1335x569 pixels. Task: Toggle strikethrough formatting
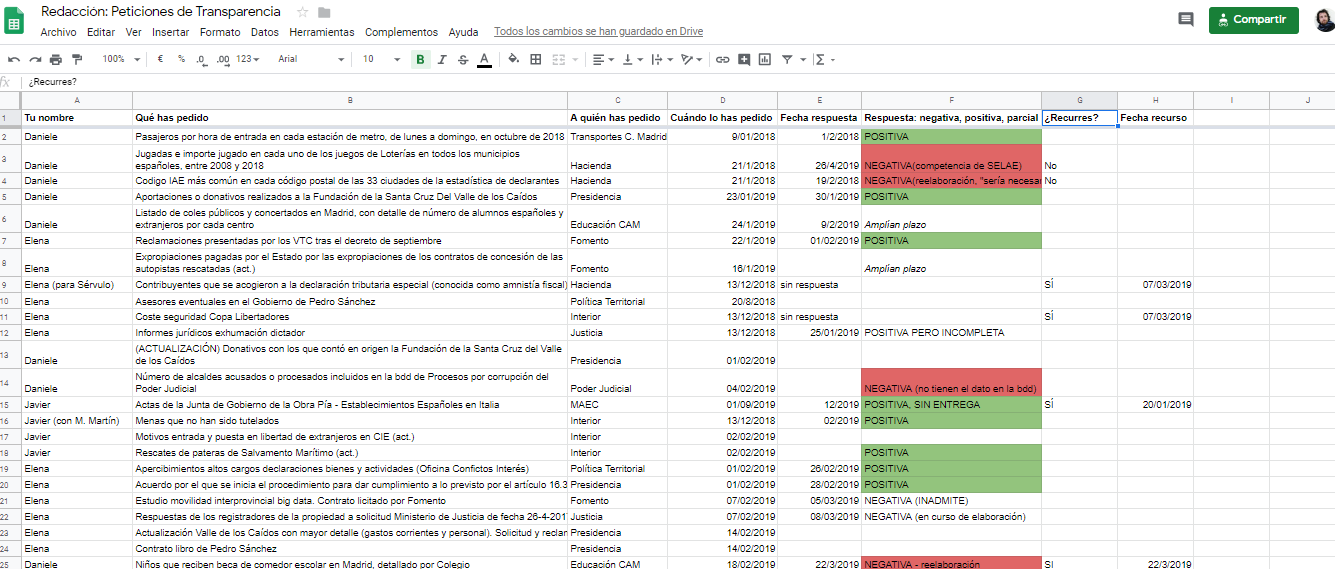click(462, 60)
